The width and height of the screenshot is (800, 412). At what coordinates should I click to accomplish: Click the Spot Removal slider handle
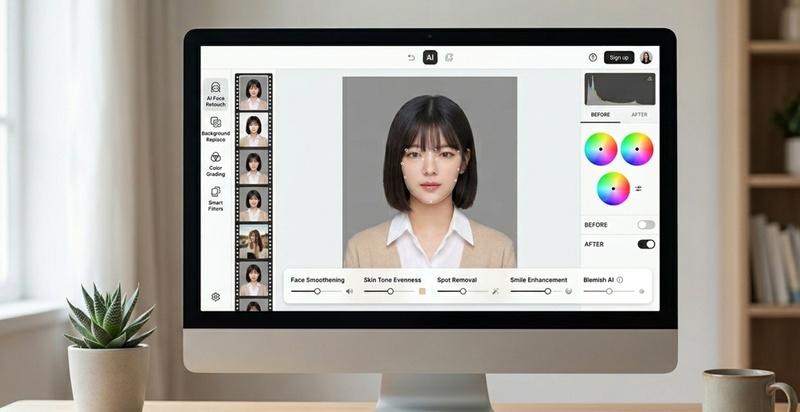click(x=463, y=291)
